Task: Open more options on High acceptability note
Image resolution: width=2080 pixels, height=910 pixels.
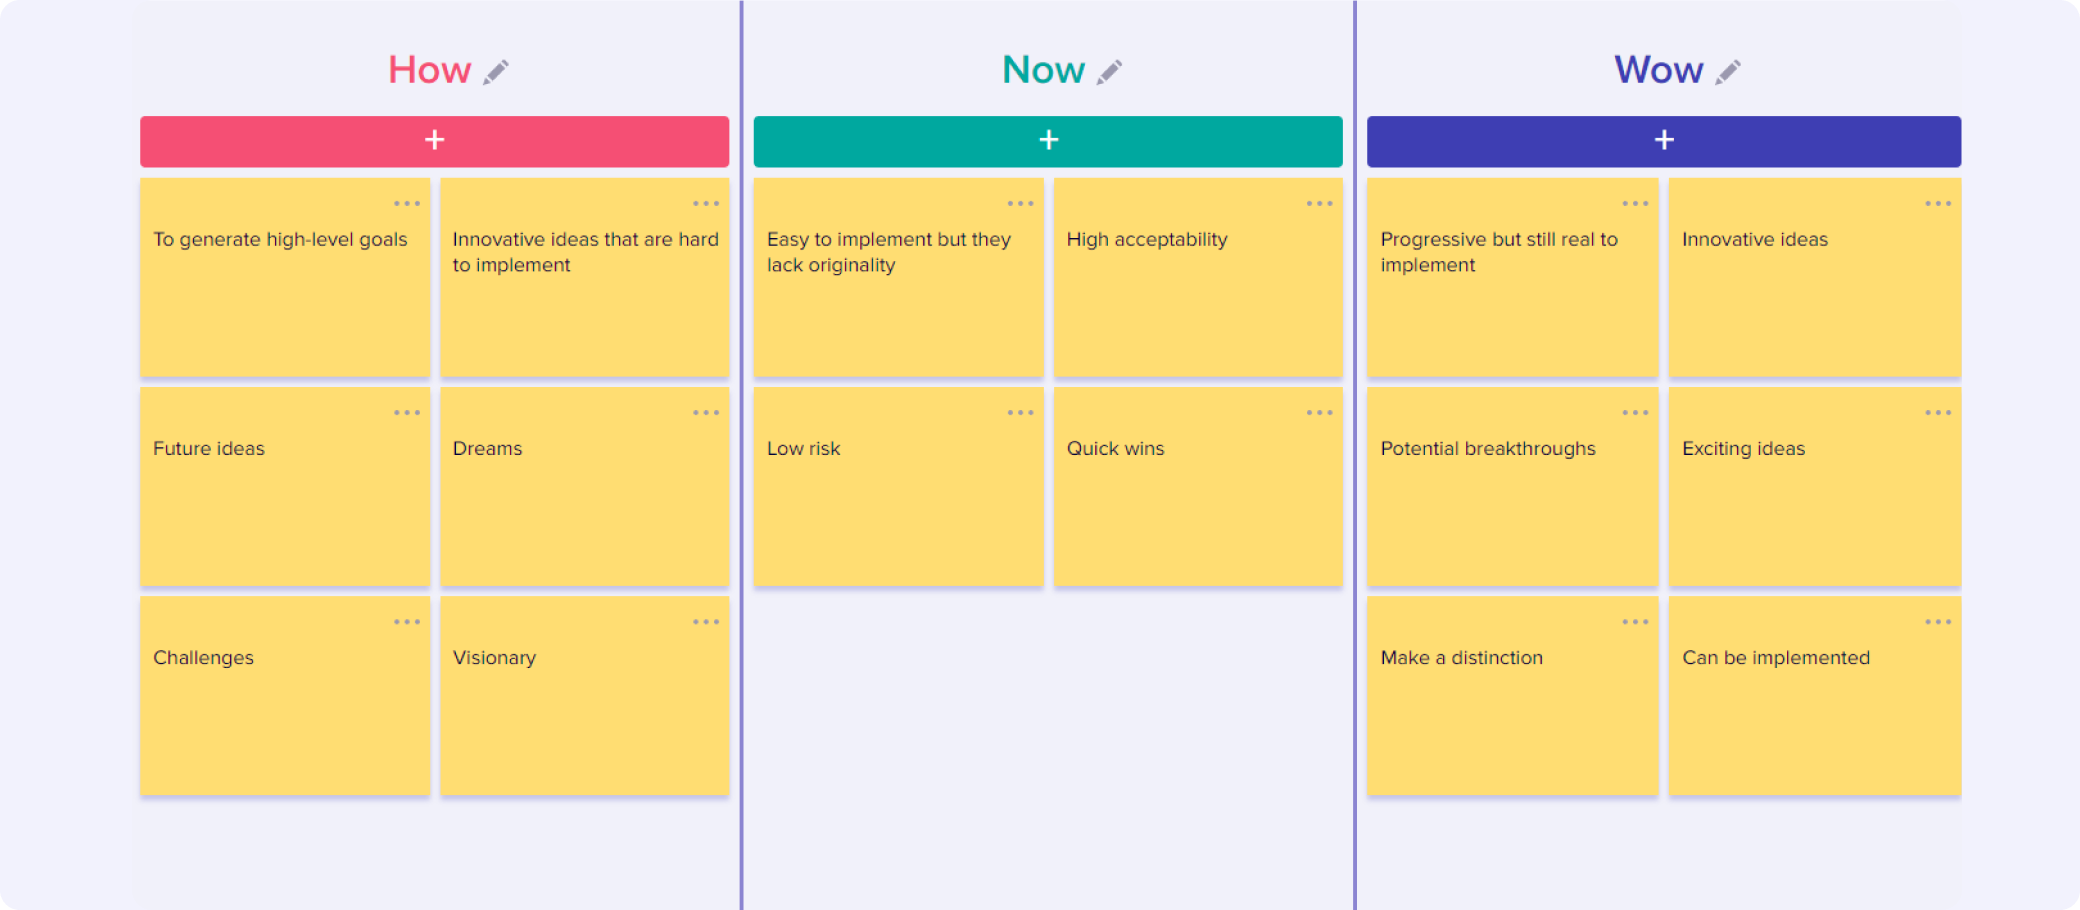Action: coord(1320,203)
